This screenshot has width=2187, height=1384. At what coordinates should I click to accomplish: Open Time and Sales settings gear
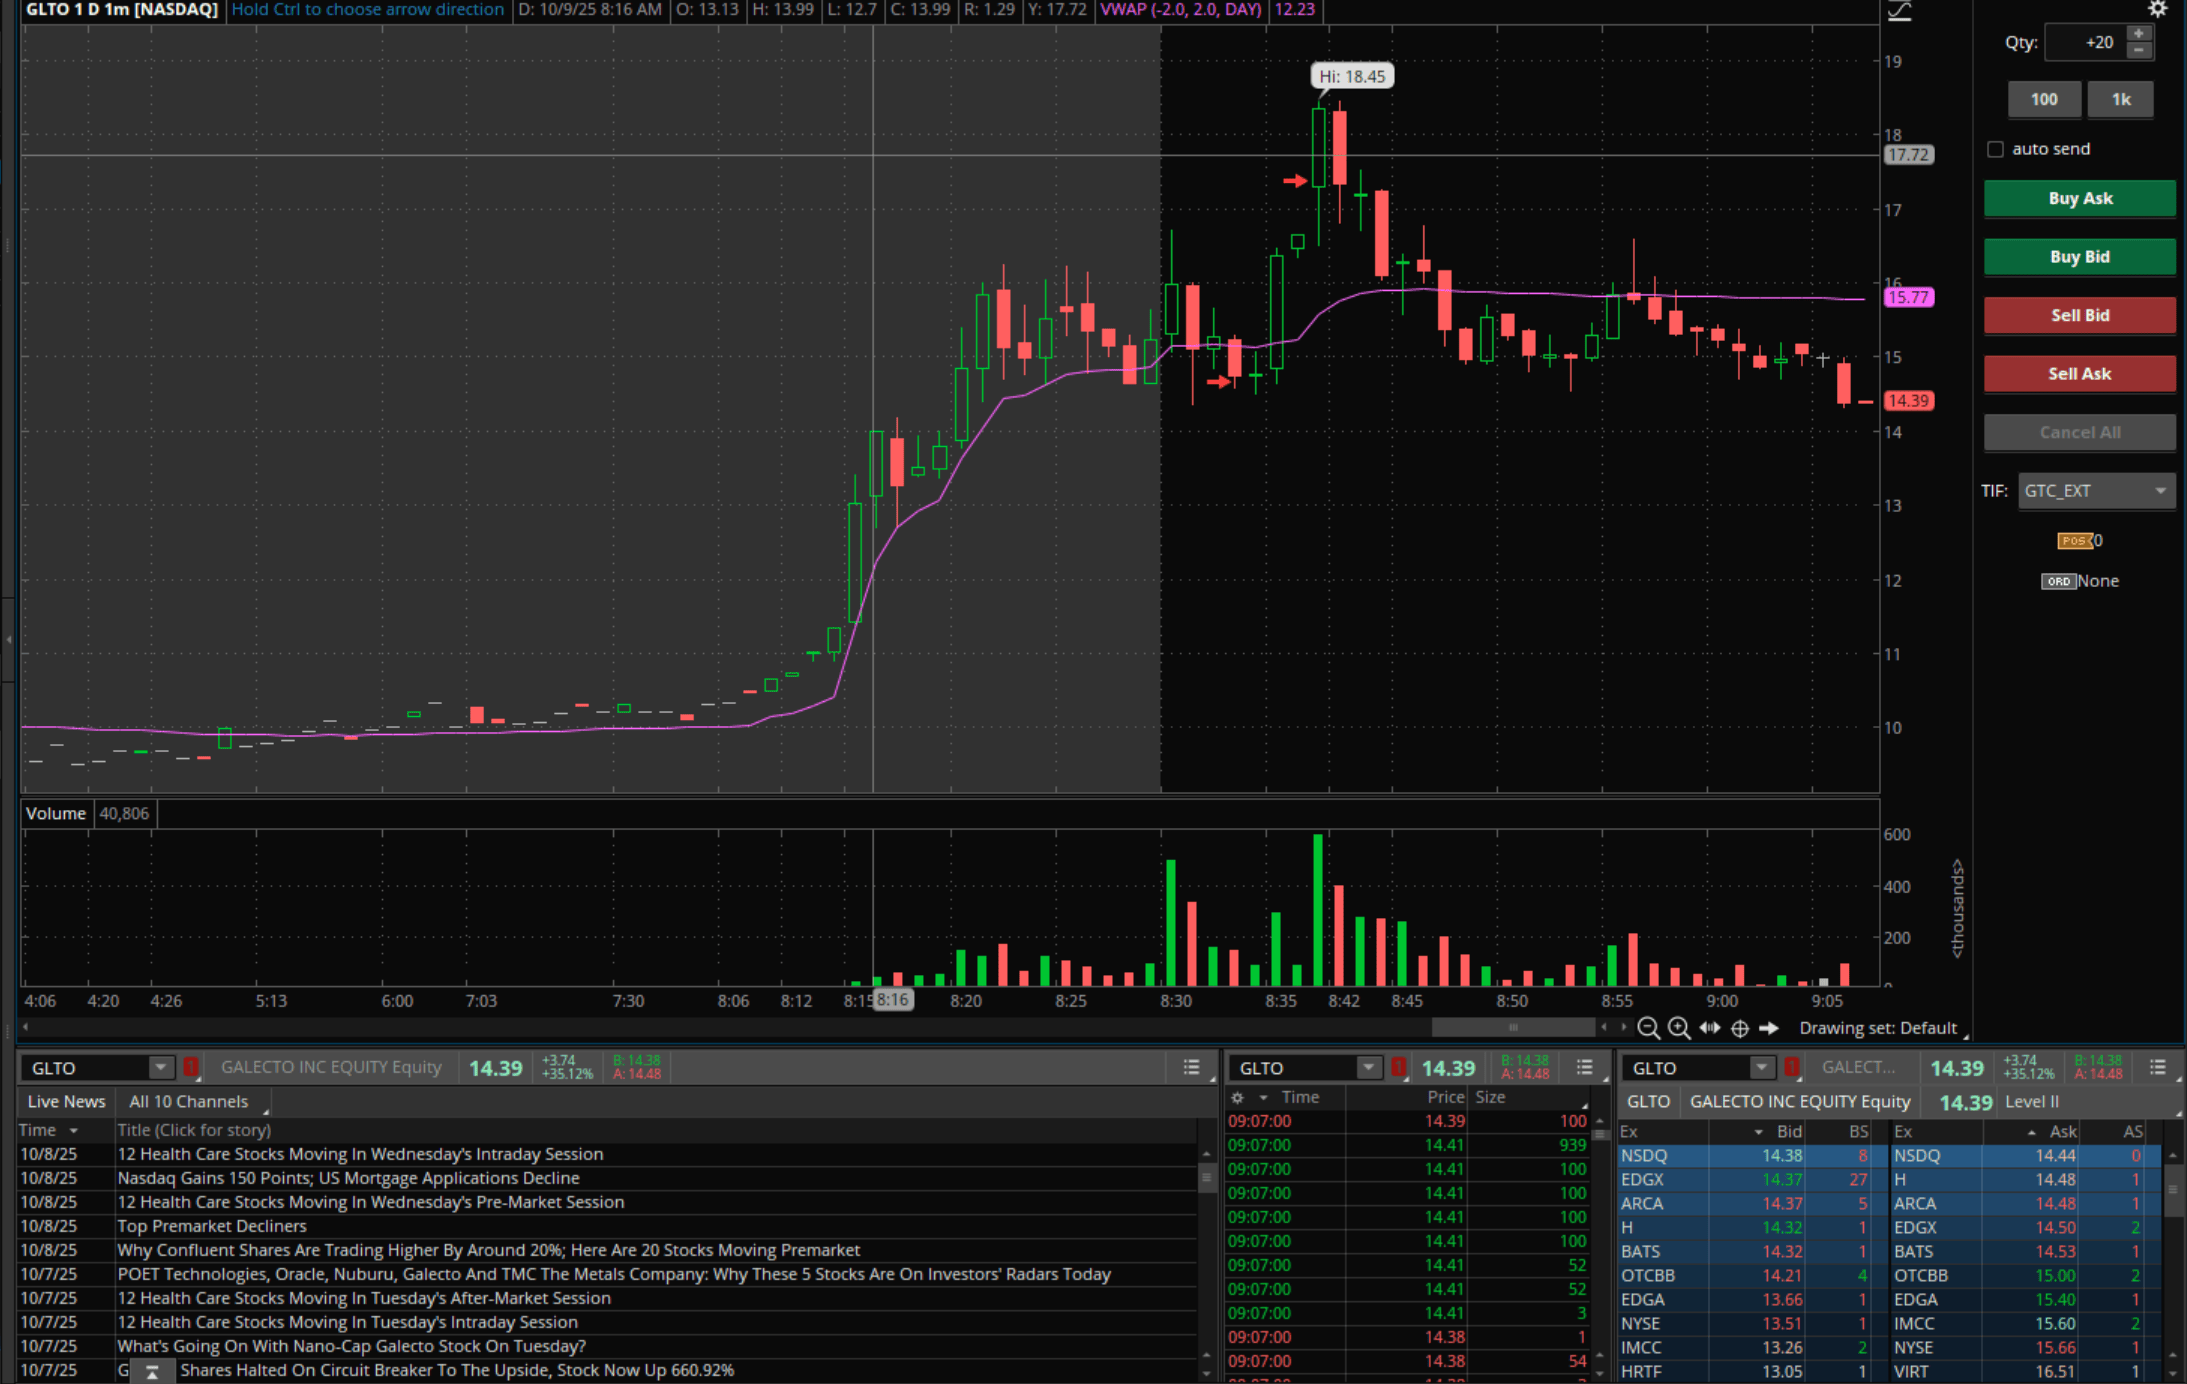pos(1238,1098)
